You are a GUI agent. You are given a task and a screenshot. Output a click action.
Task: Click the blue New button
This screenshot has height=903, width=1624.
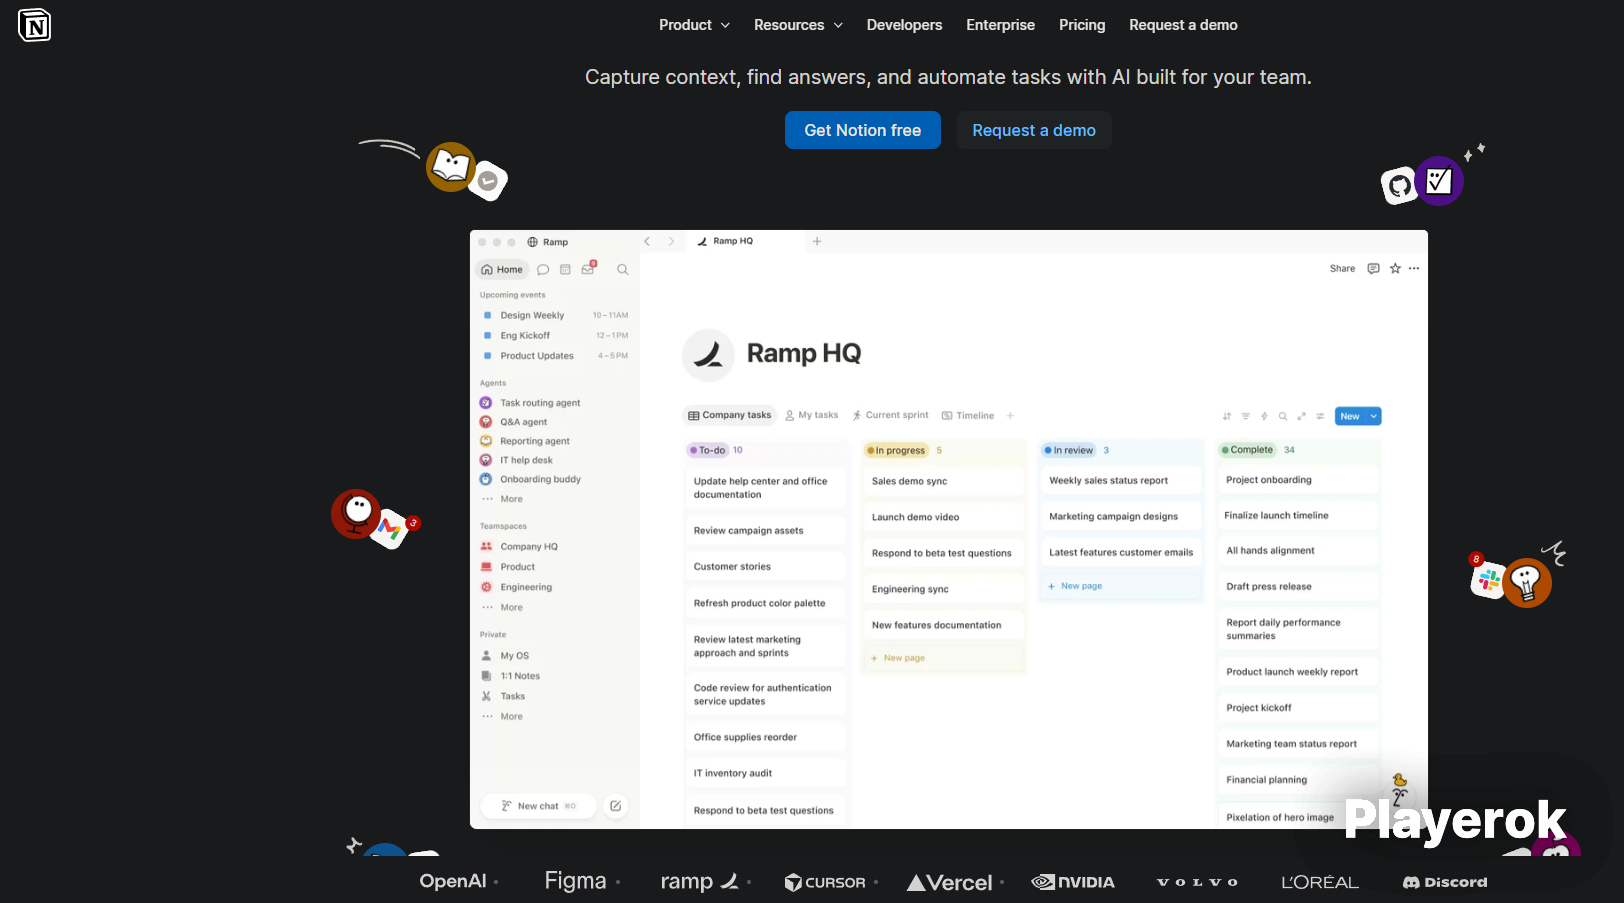click(1350, 416)
